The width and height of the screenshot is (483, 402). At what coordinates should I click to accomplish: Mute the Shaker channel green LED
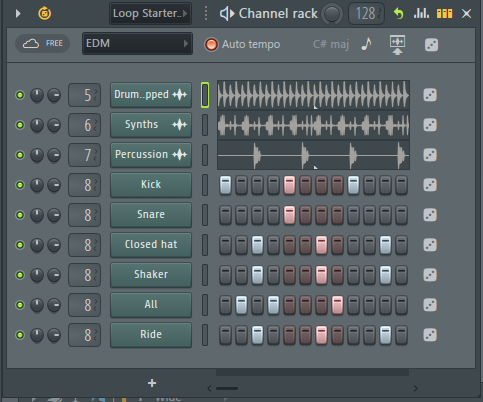[x=20, y=275]
